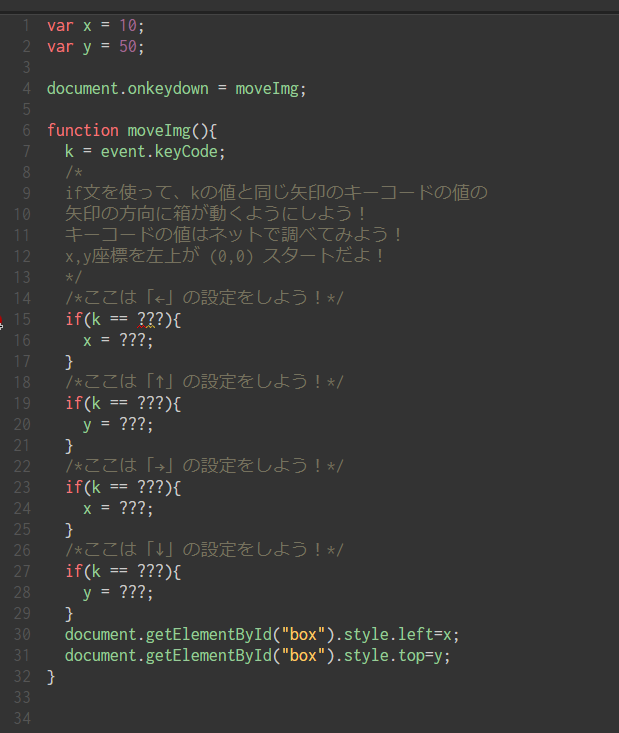Viewport: 619px width, 733px height.
Task: Click the ??? in x = ??? on line 16
Action: [x=132, y=341]
